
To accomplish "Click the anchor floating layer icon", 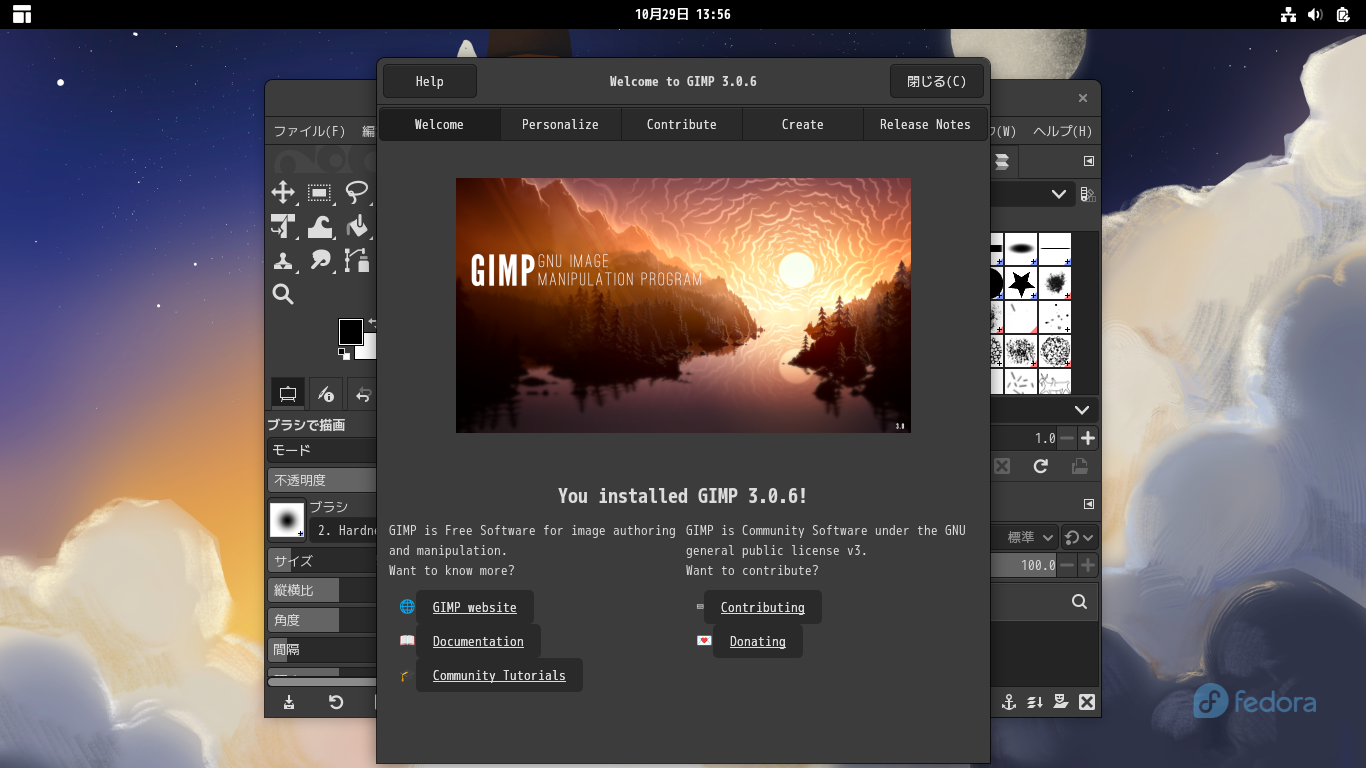I will pyautogui.click(x=1009, y=702).
